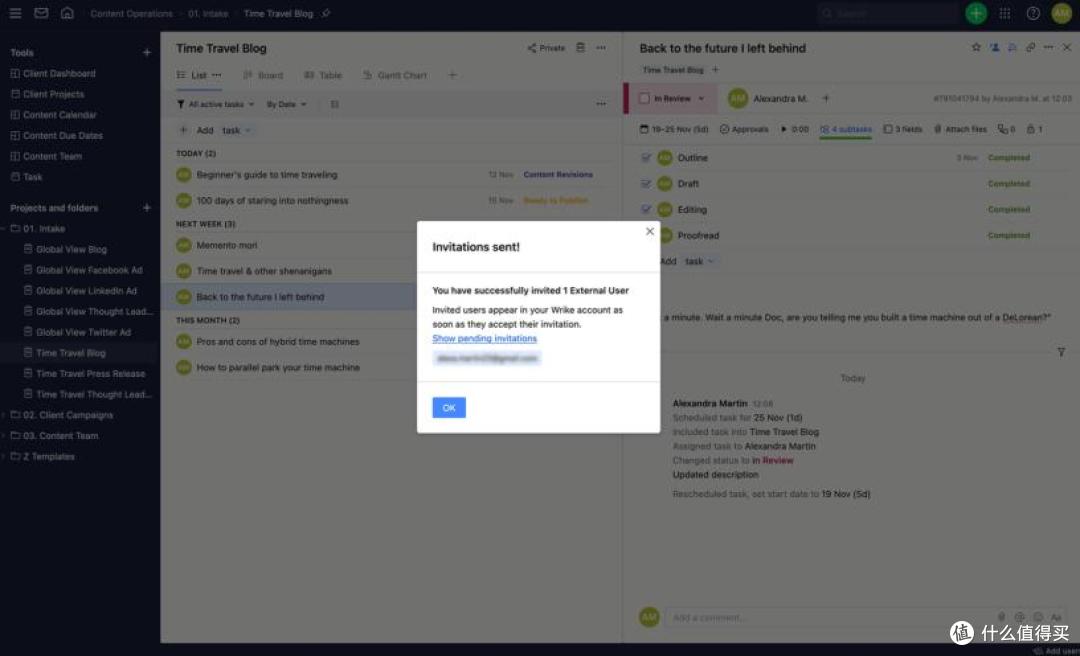Screen dimensions: 1080x656
Task: Open the activity stream filter icon
Action: 1061,352
